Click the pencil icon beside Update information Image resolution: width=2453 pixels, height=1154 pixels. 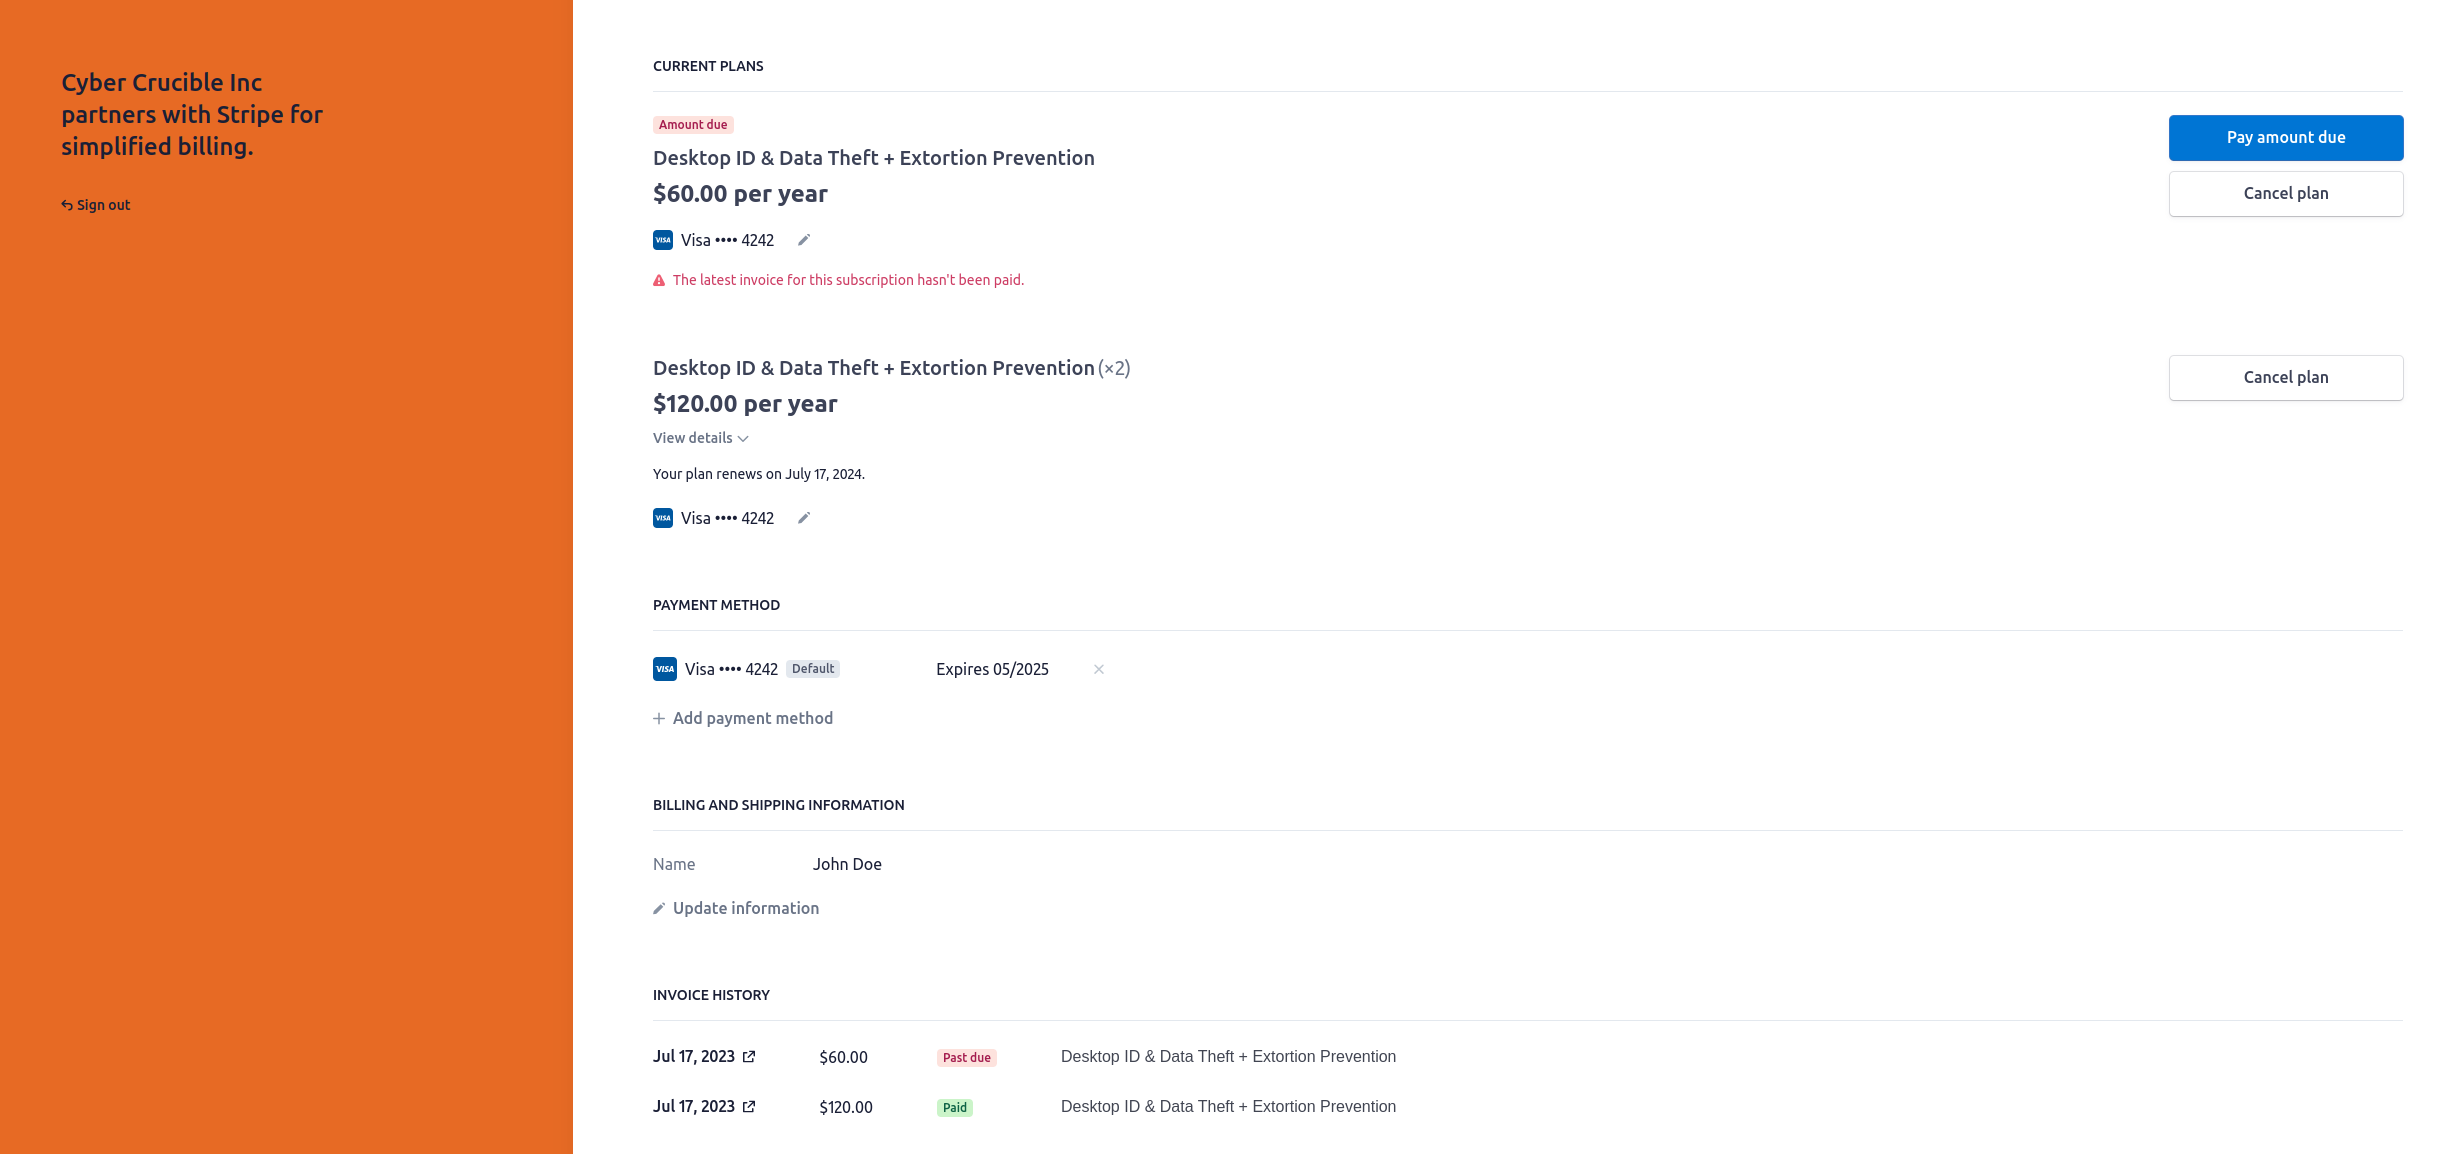659,908
